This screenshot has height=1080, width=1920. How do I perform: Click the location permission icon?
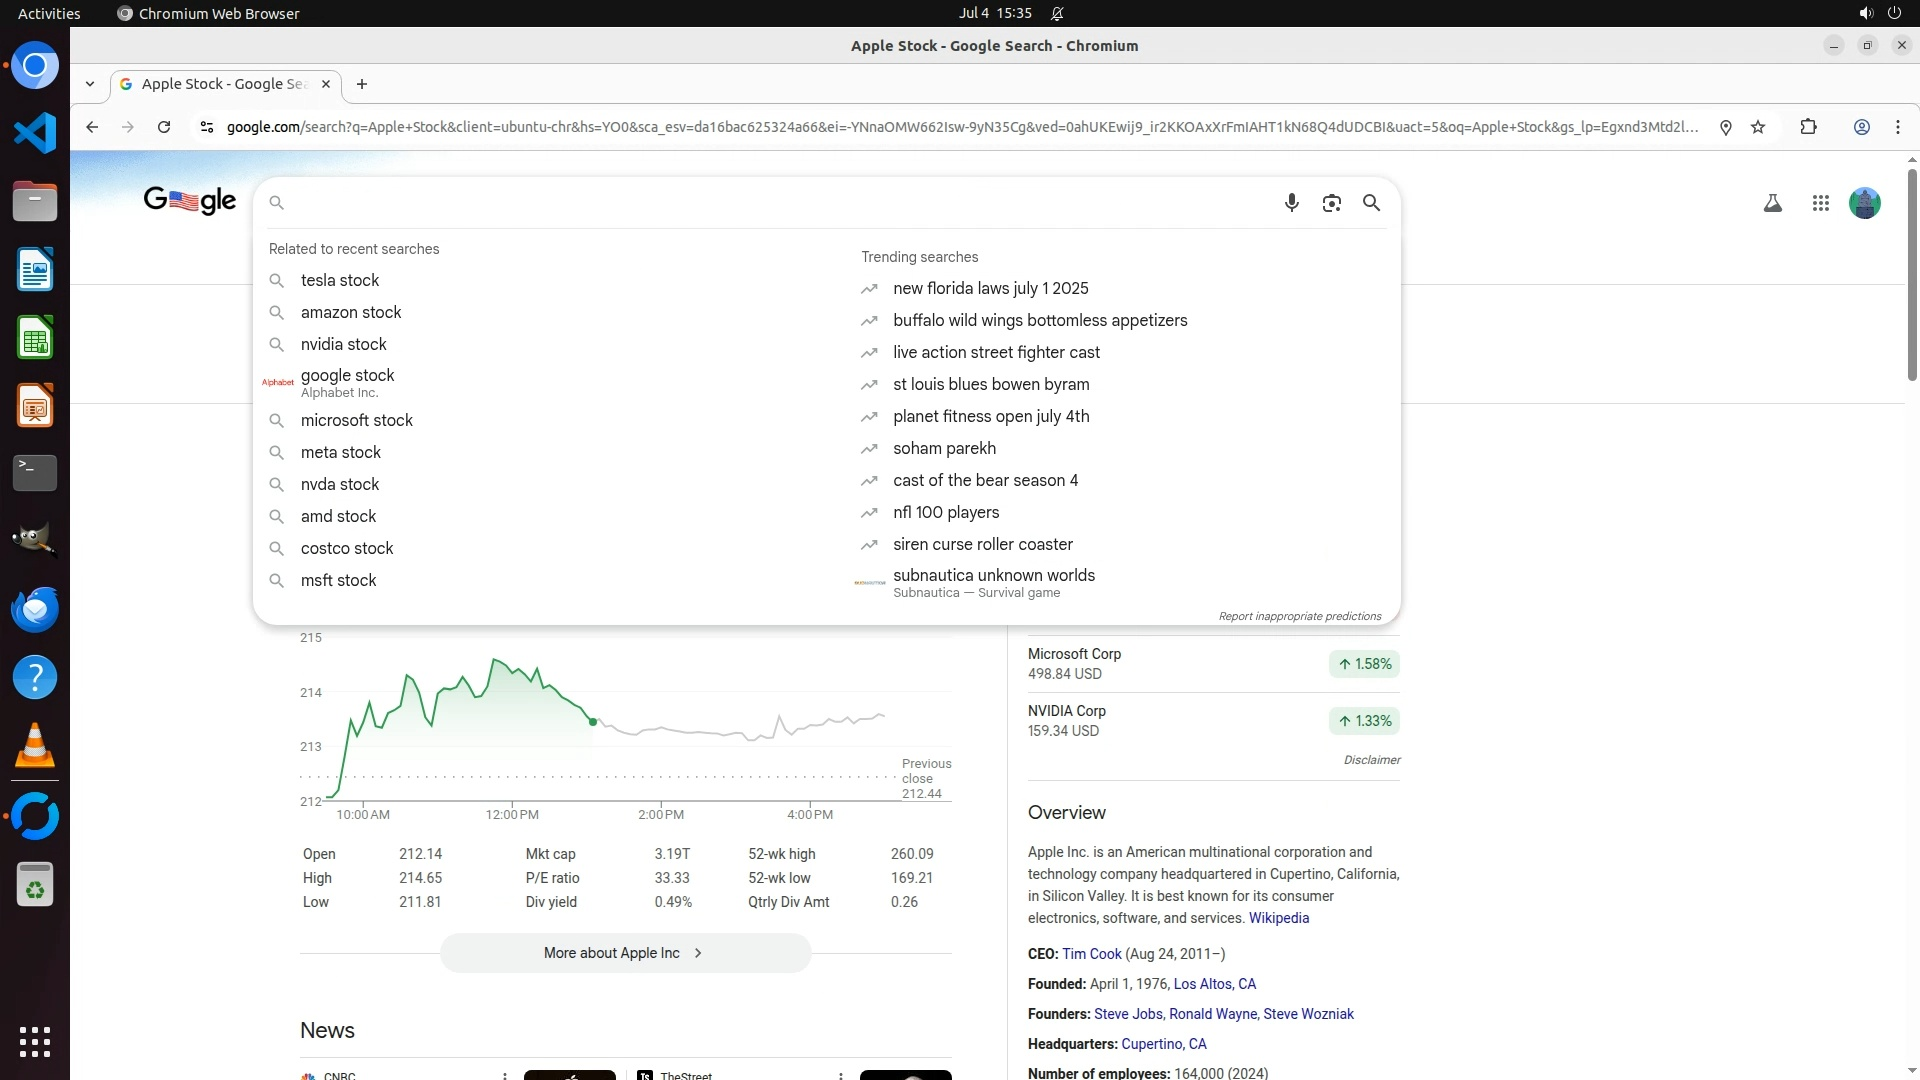coord(1725,127)
